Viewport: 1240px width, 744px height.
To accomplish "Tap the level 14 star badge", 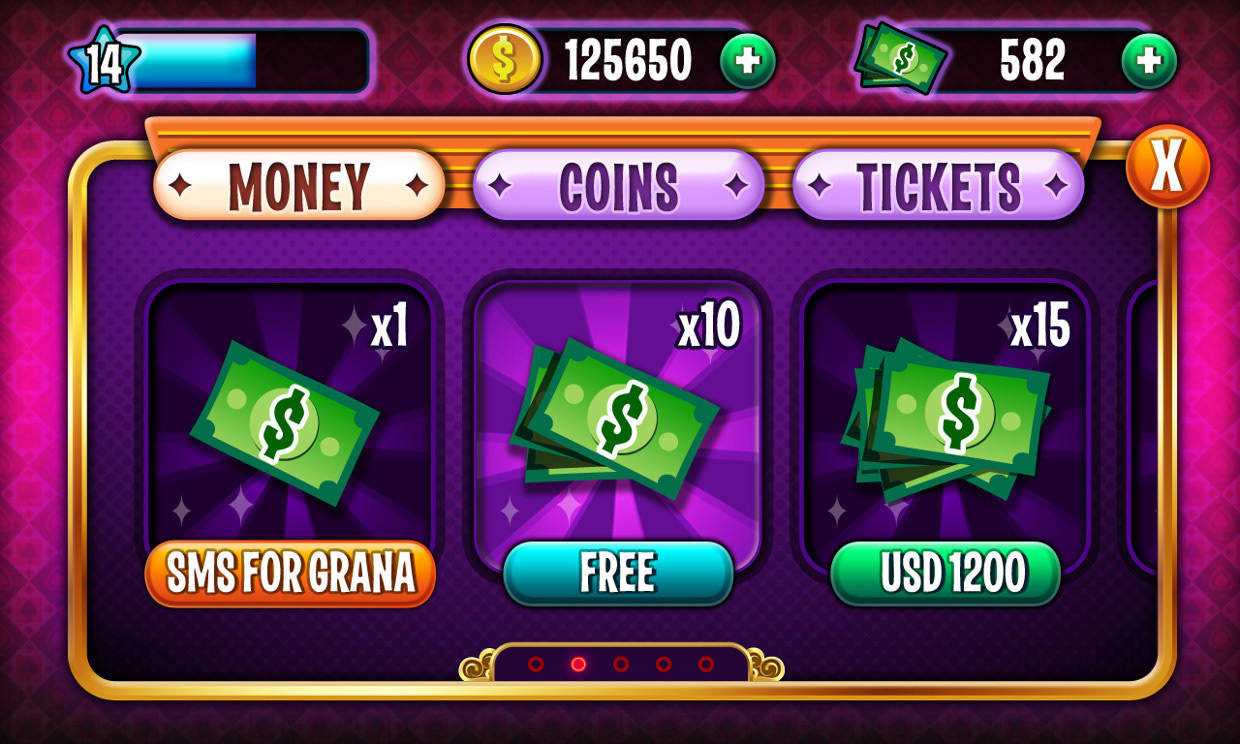I will pos(104,61).
